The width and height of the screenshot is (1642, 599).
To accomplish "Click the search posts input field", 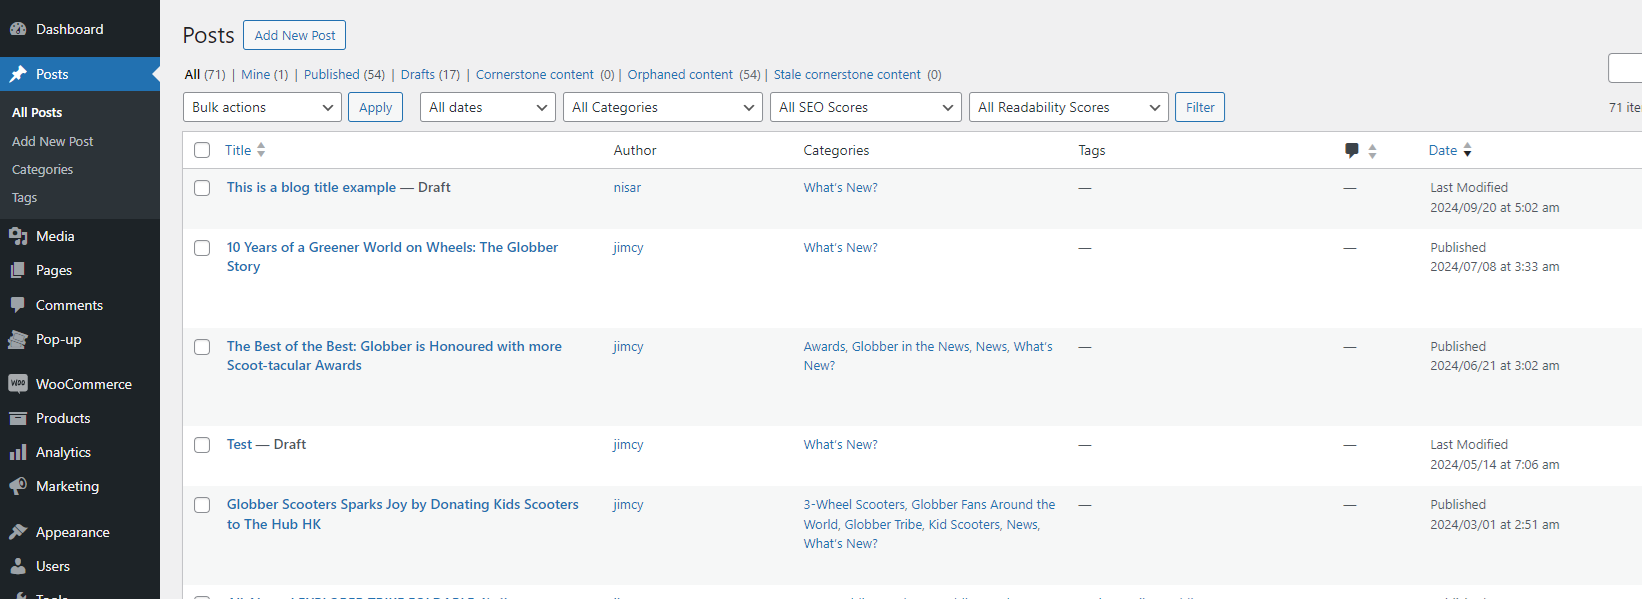I will click(x=1625, y=68).
